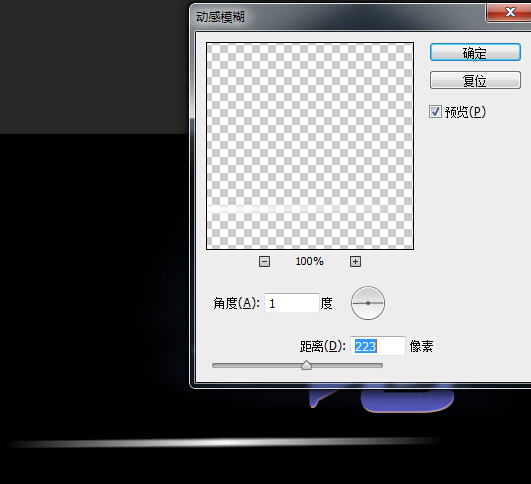Click the white light streak on canvas

[222, 443]
